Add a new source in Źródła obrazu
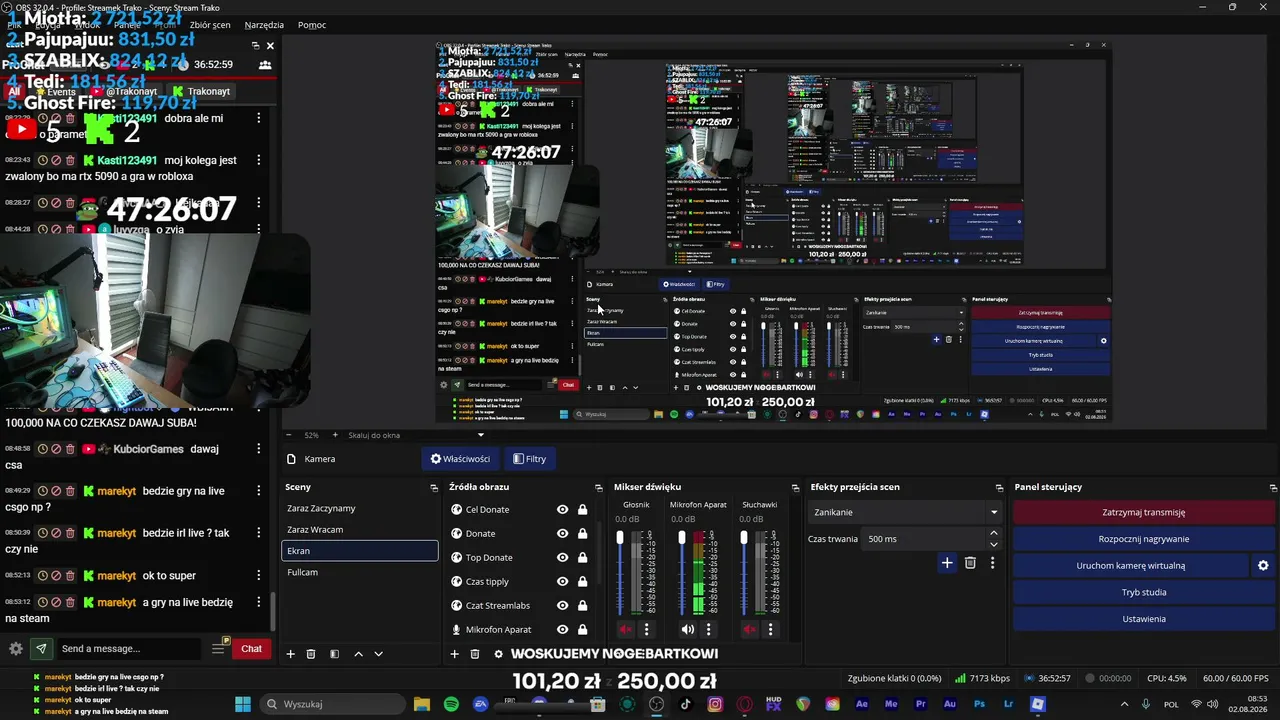The width and height of the screenshot is (1280, 720). click(454, 654)
